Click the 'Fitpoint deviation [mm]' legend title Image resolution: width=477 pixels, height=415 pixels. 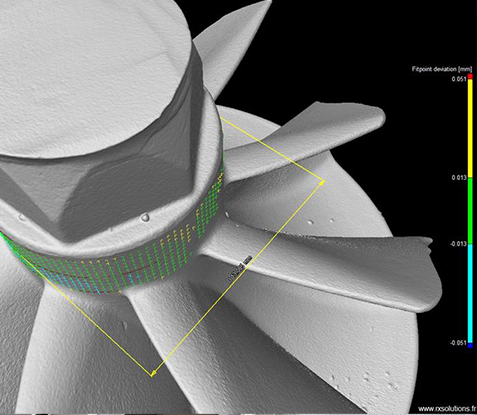pyautogui.click(x=442, y=69)
